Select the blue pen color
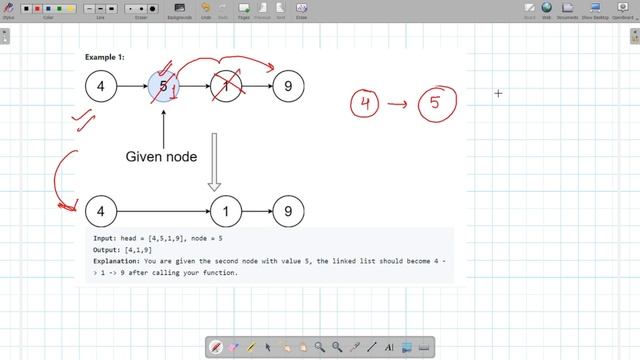This screenshot has width=640, height=360. point(48,9)
